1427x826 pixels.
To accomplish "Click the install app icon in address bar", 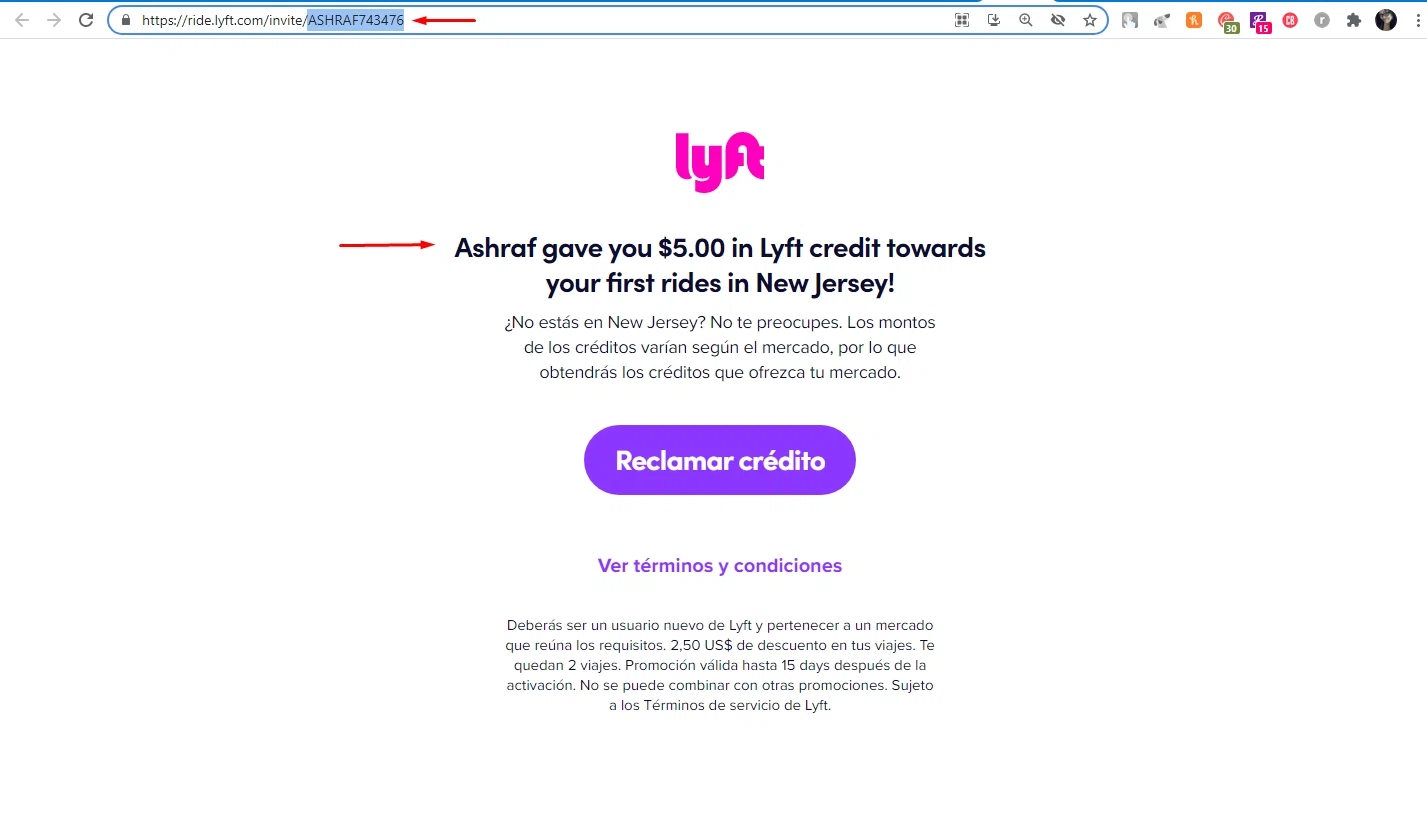I will [994, 20].
